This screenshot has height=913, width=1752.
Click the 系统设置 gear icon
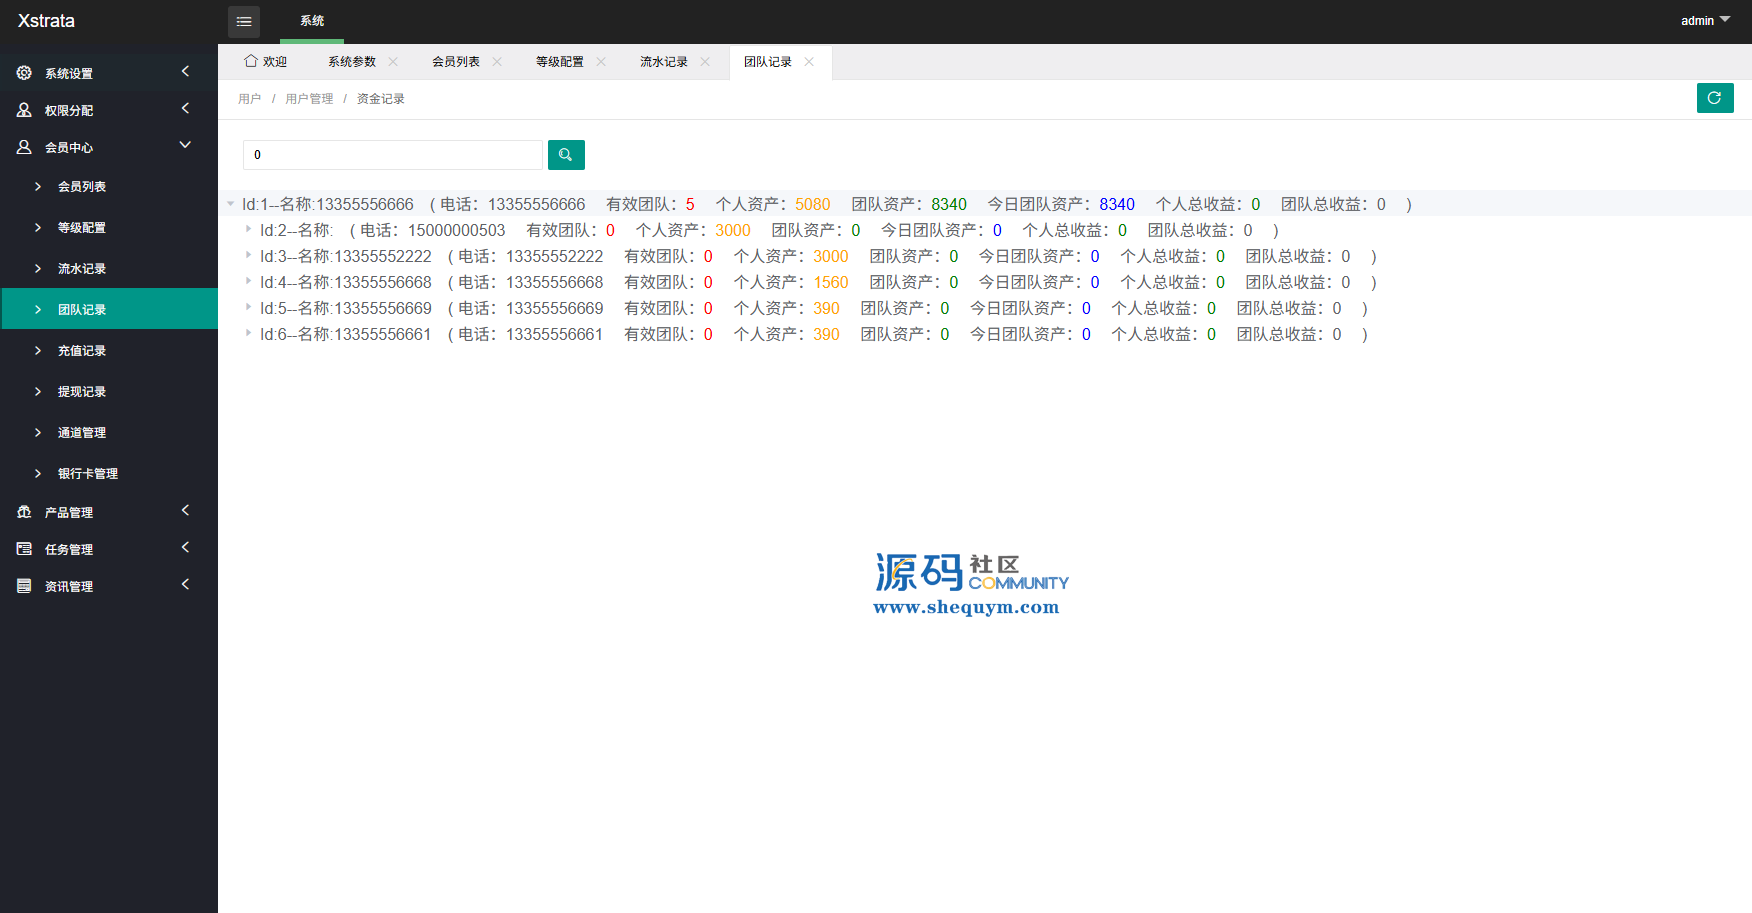[x=24, y=73]
